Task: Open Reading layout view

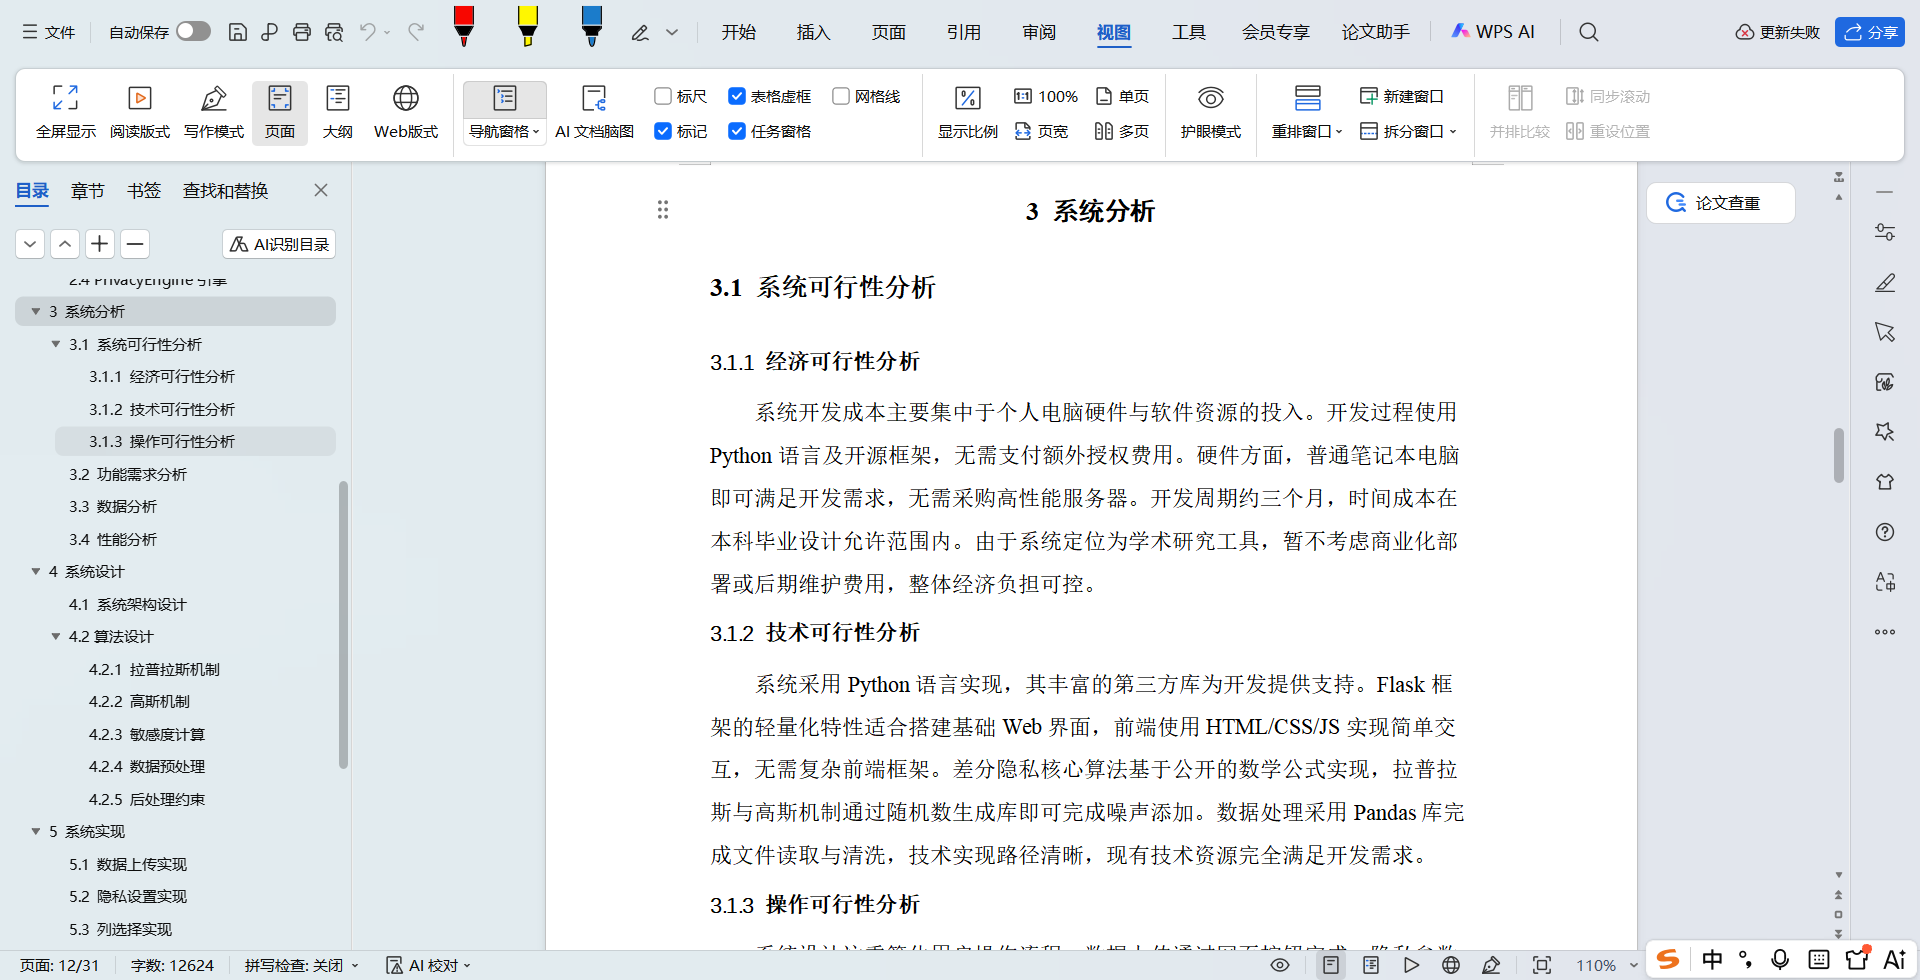Action: (140, 112)
